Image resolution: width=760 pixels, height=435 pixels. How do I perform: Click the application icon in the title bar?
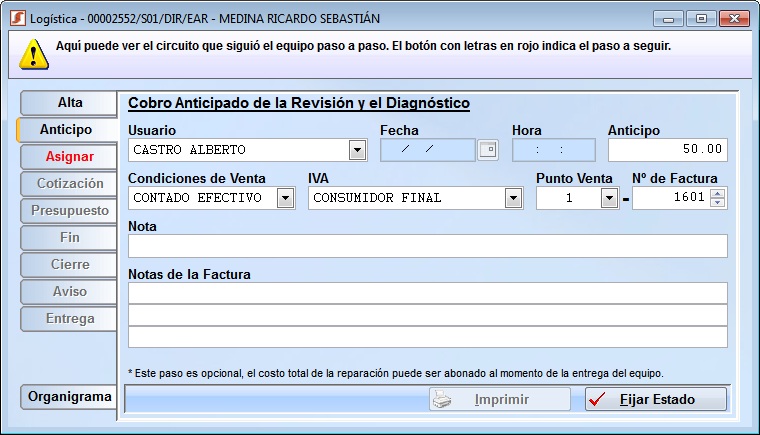pyautogui.click(x=15, y=19)
